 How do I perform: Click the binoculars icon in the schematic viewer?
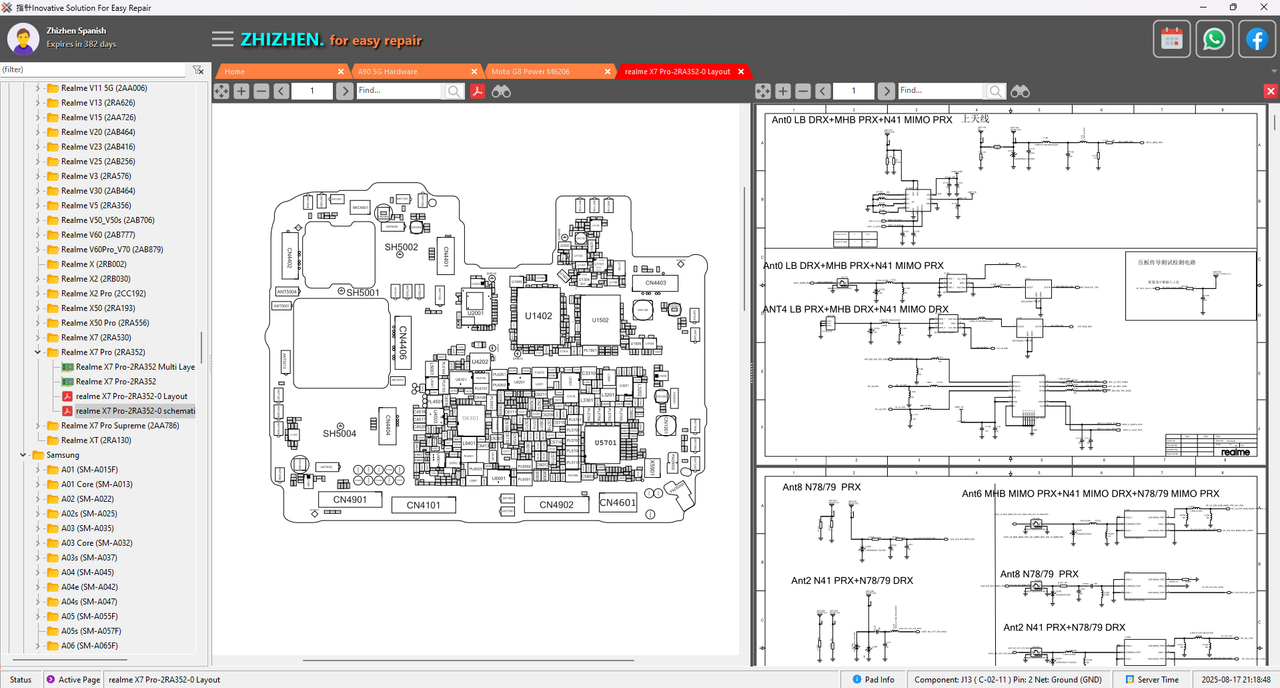[x=1020, y=91]
